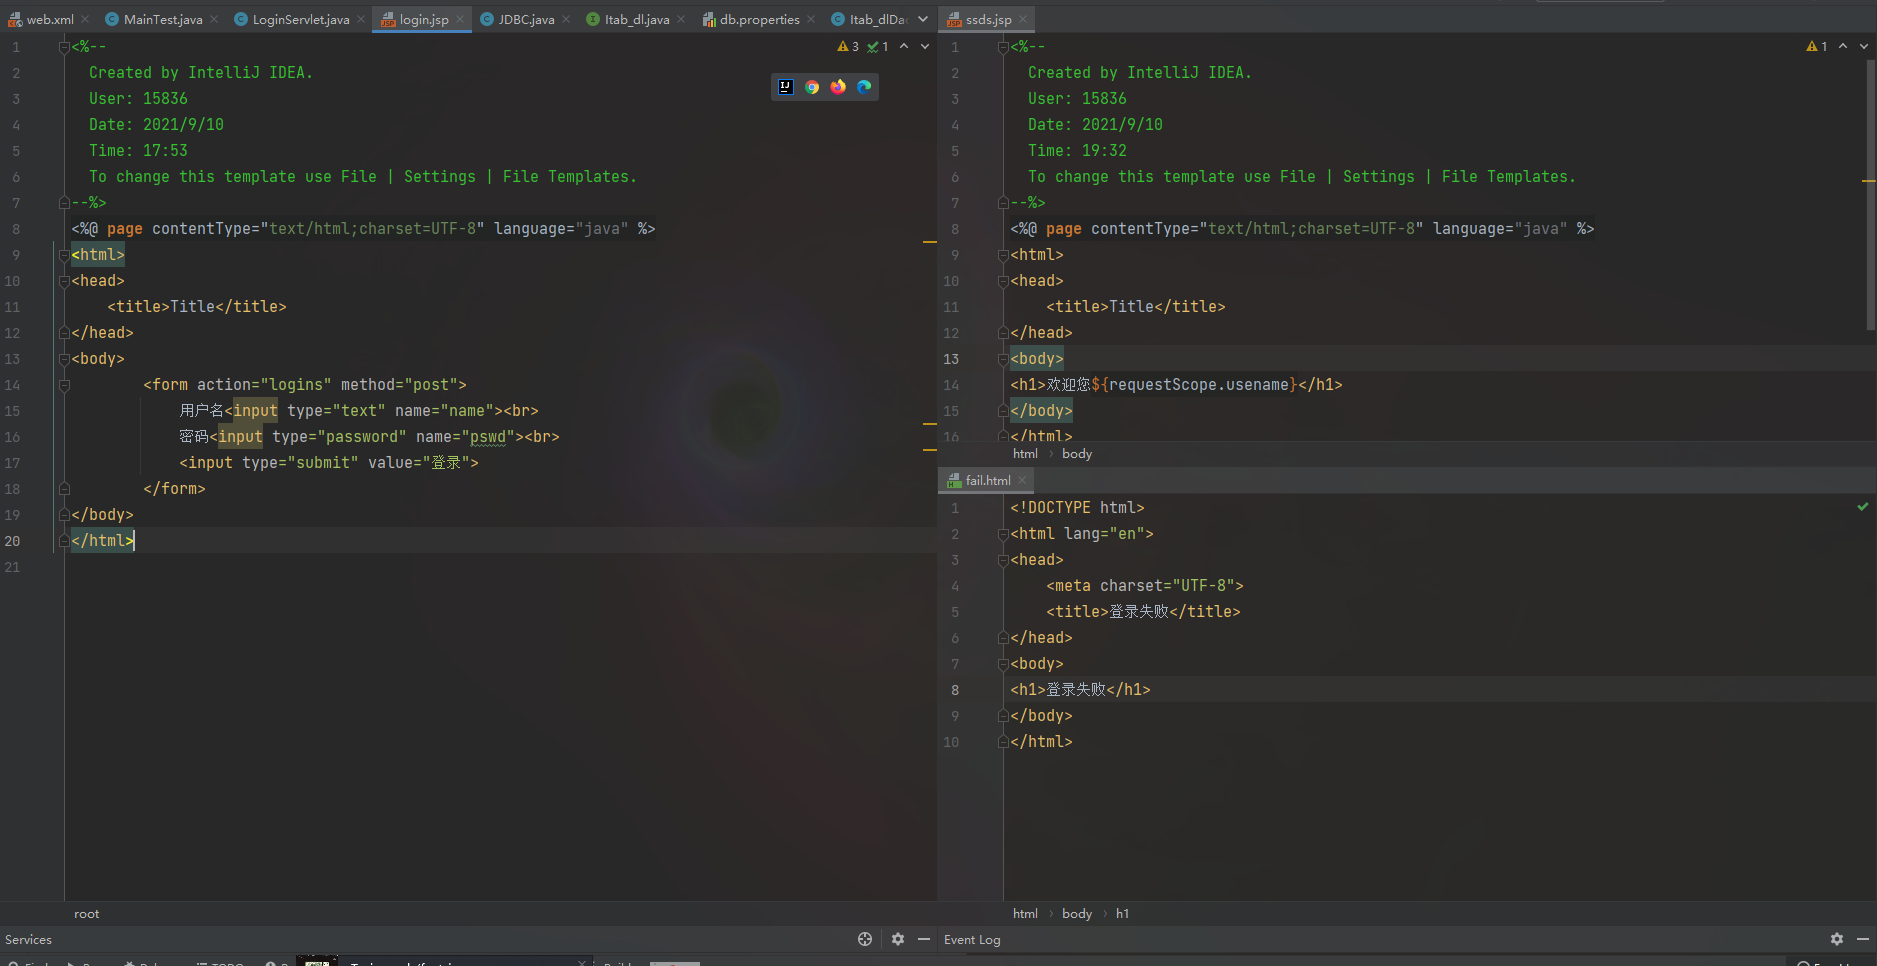Open login.jsp in Chrome browser
The height and width of the screenshot is (966, 1877).
pyautogui.click(x=812, y=87)
